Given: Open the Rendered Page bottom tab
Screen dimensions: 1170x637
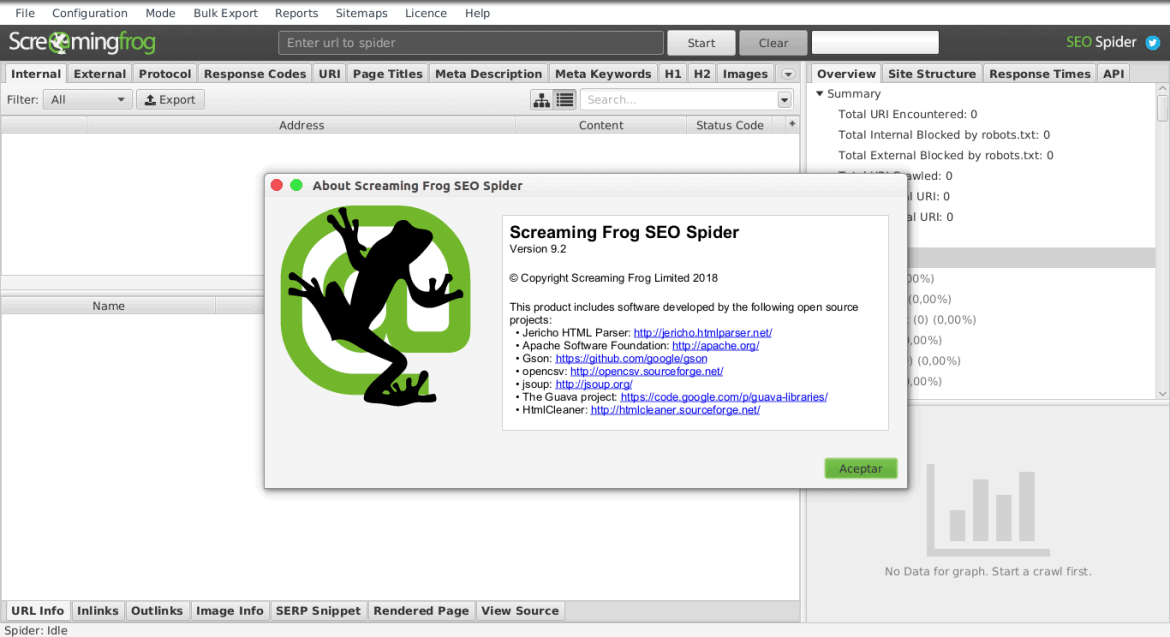Looking at the screenshot, I should tap(421, 611).
